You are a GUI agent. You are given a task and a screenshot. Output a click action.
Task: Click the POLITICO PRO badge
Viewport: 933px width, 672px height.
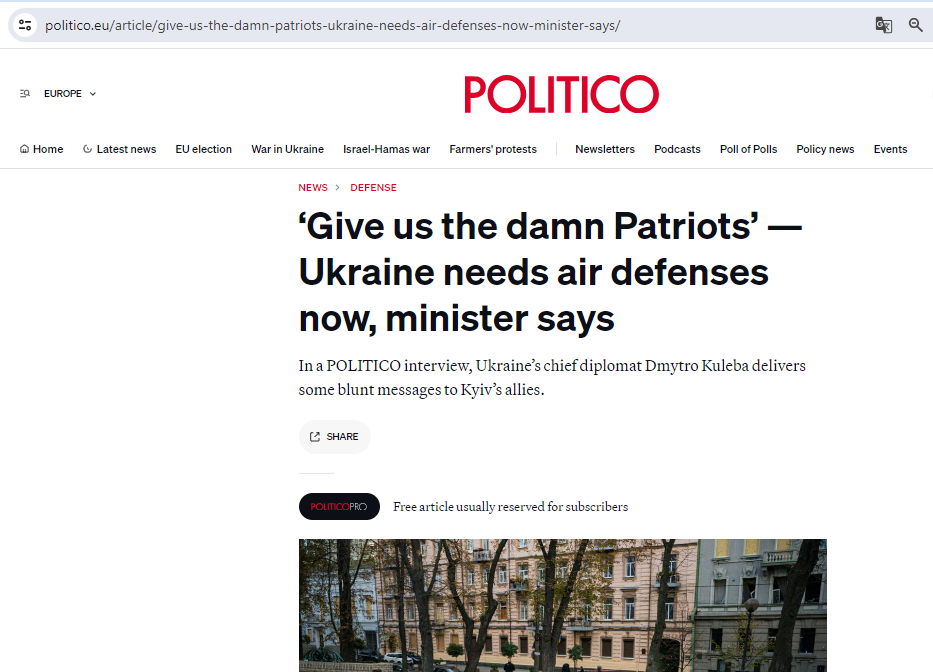click(339, 507)
